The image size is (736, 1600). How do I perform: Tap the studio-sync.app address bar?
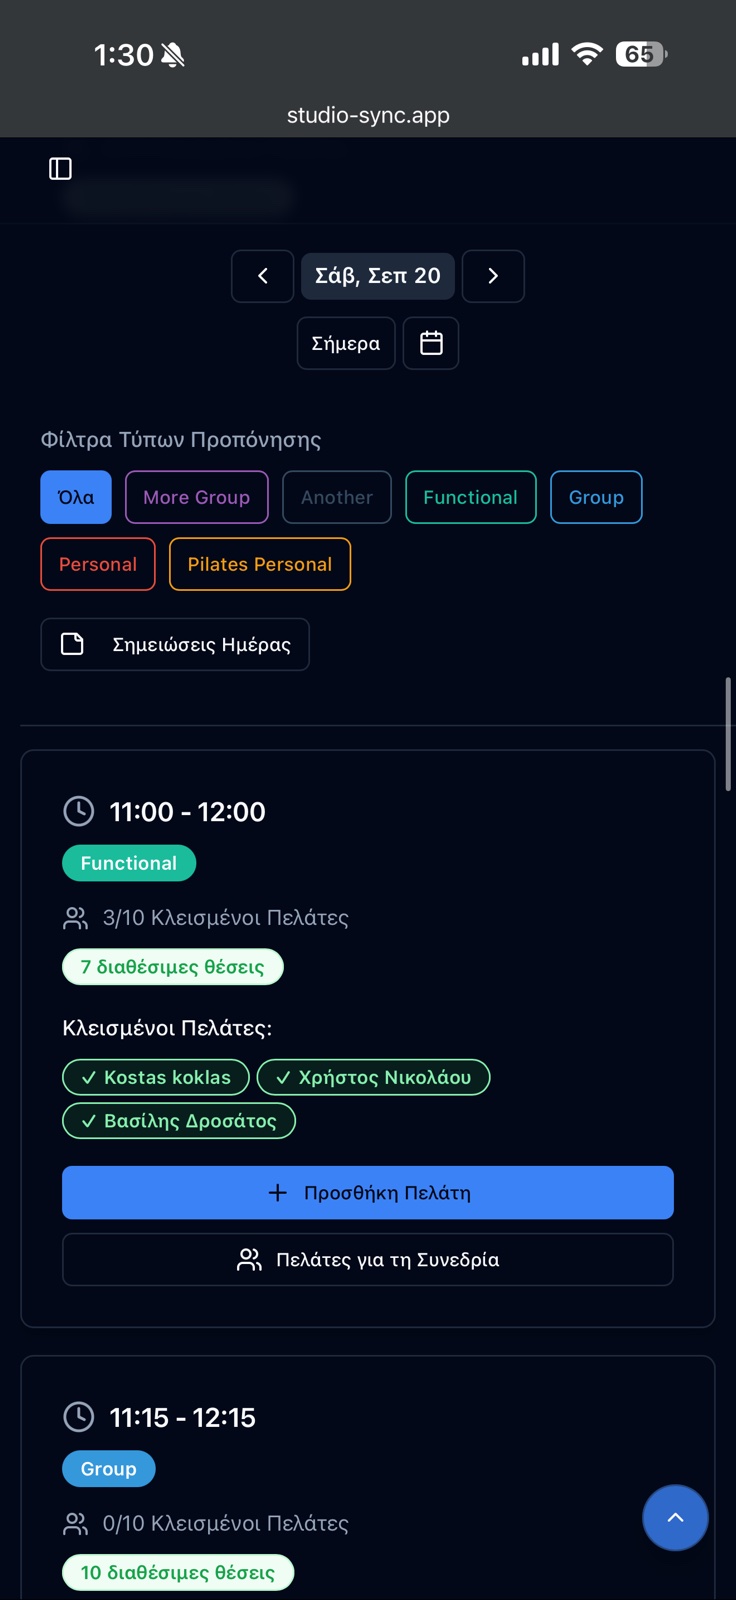pyautogui.click(x=368, y=115)
